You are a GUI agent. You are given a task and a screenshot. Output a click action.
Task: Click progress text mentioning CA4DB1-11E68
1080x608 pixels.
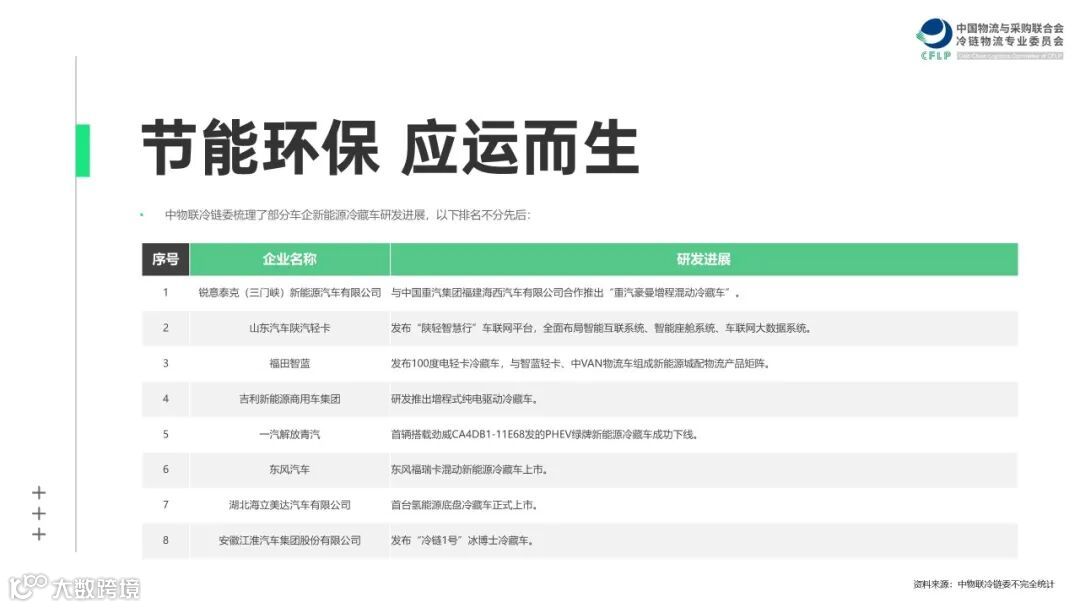[545, 434]
